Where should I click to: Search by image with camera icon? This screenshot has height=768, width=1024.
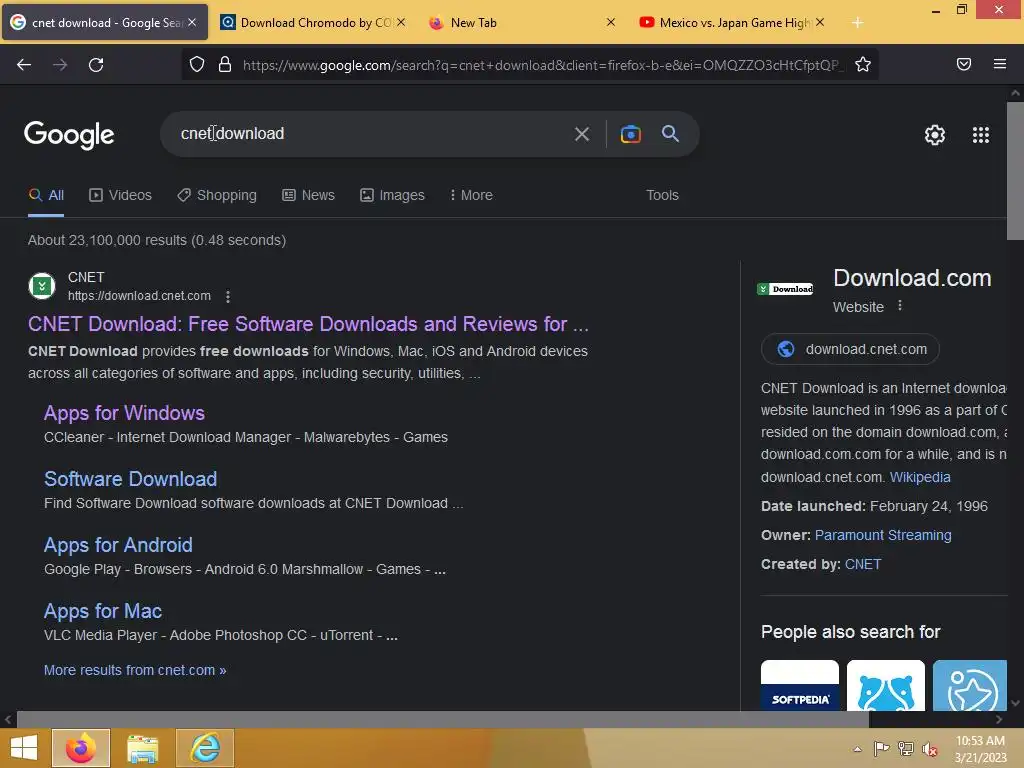(630, 134)
